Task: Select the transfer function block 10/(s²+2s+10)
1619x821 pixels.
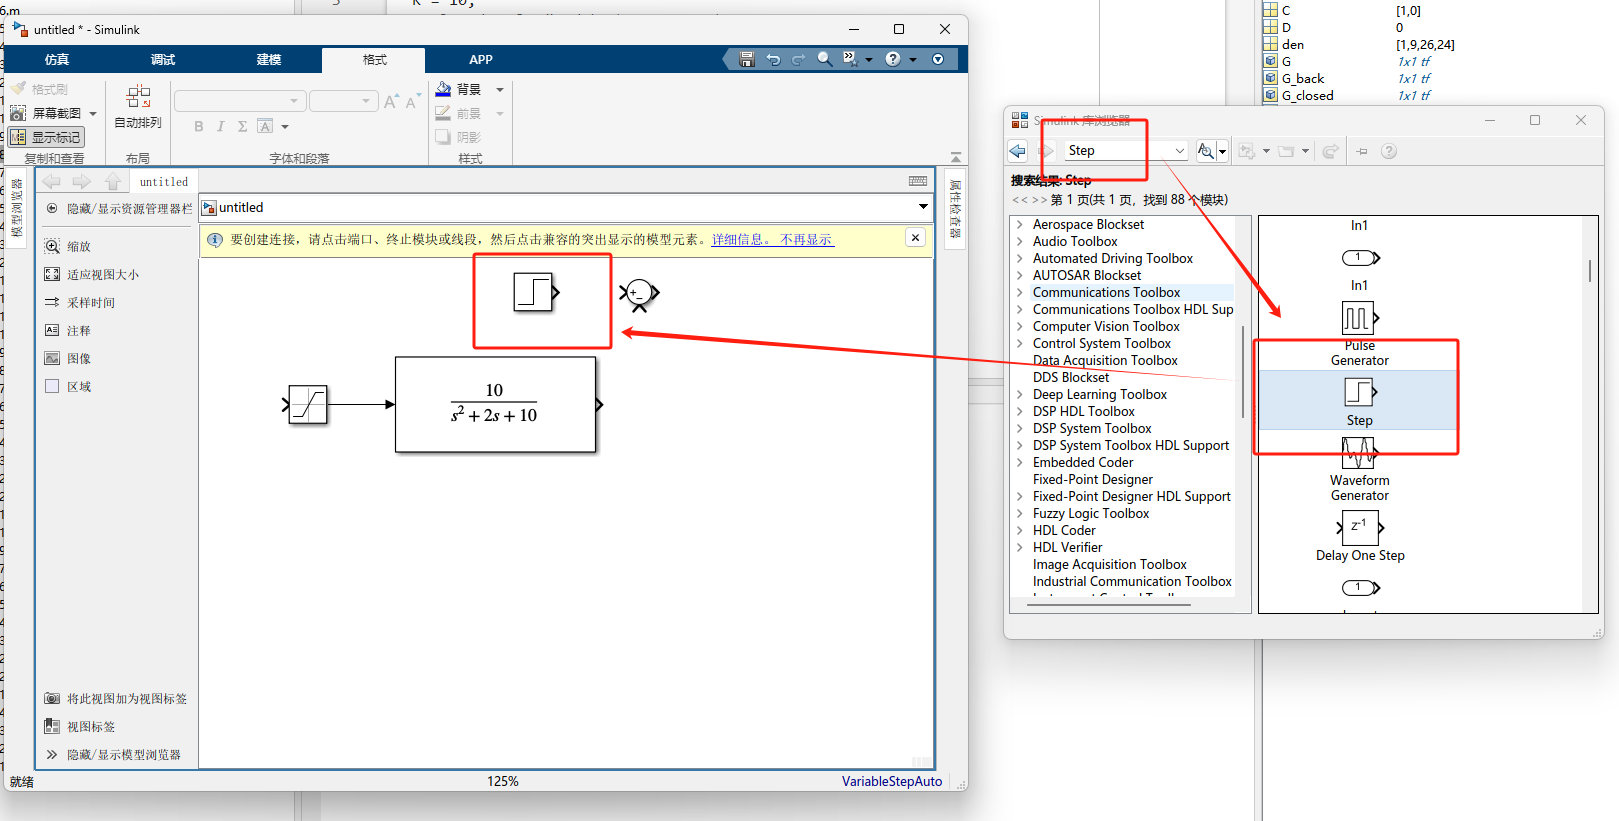Action: [x=496, y=404]
